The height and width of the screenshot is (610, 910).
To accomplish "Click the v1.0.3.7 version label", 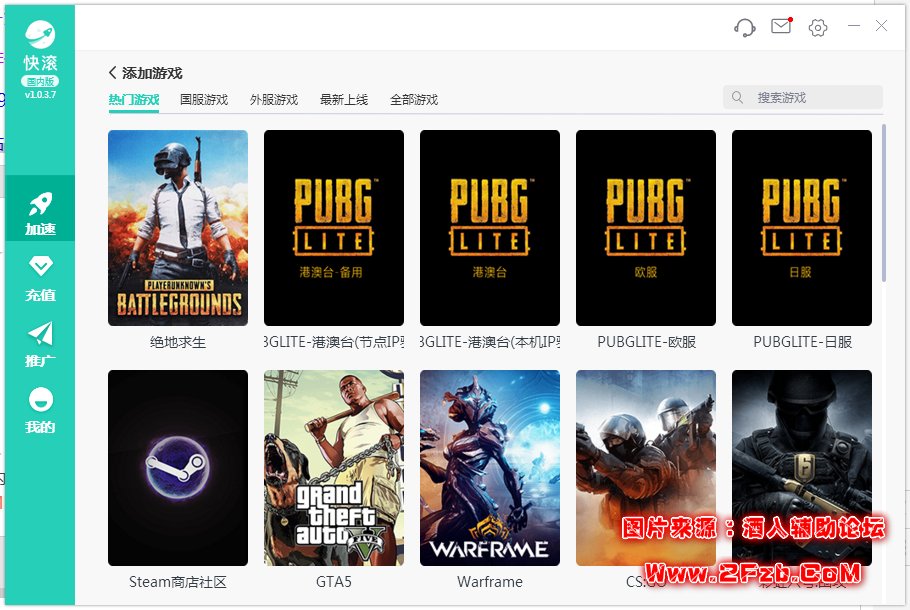I will pyautogui.click(x=40, y=95).
